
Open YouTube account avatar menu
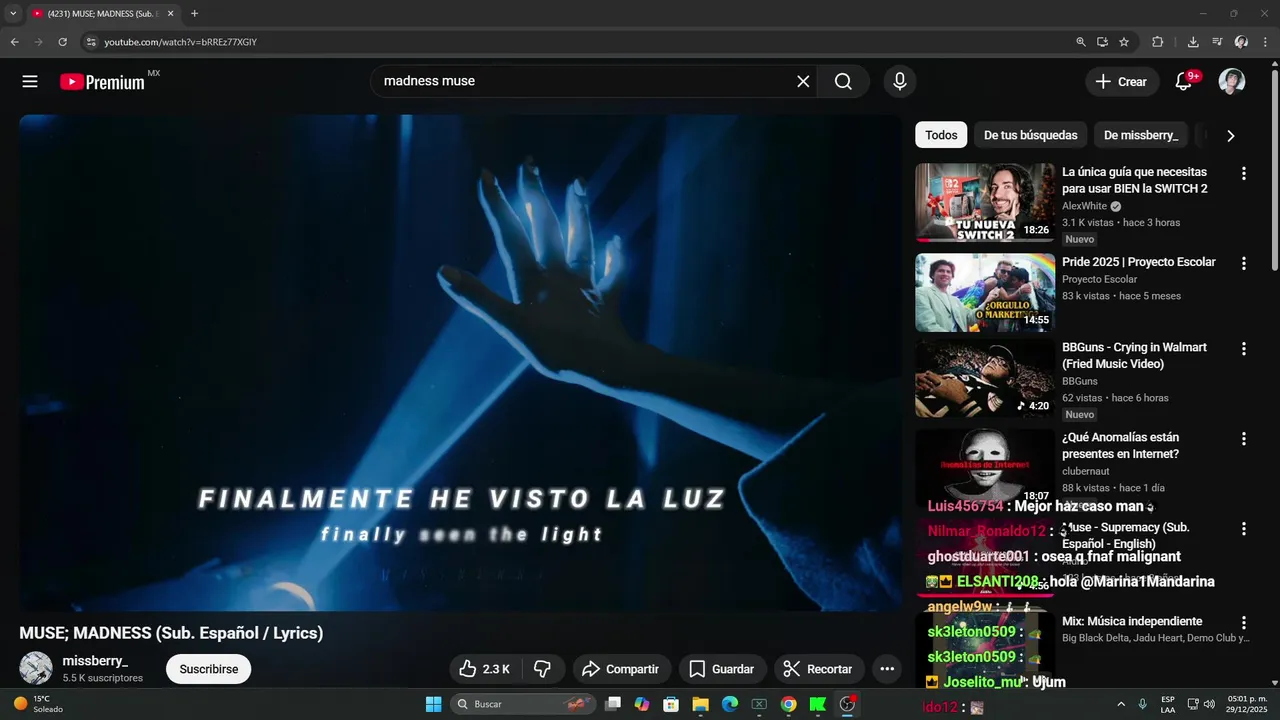pyautogui.click(x=1232, y=82)
